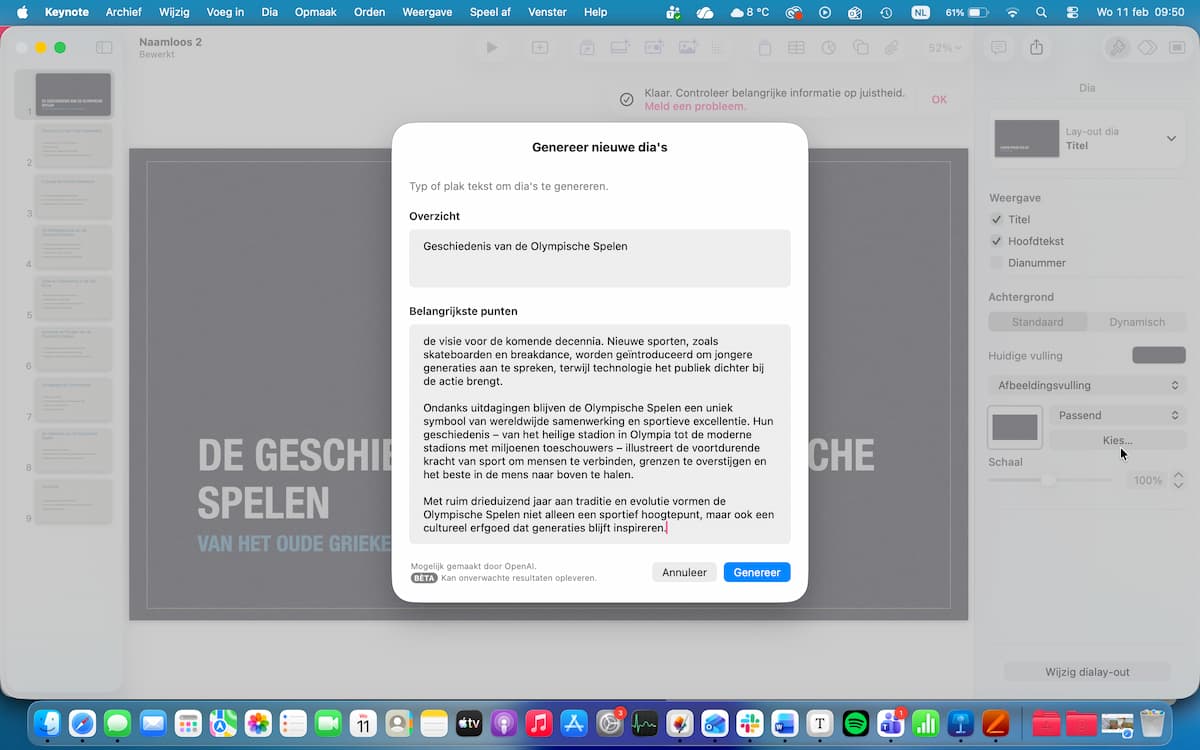Viewport: 1200px width, 750px height.
Task: Click the Huidige vulling color swatch
Action: pos(1158,356)
